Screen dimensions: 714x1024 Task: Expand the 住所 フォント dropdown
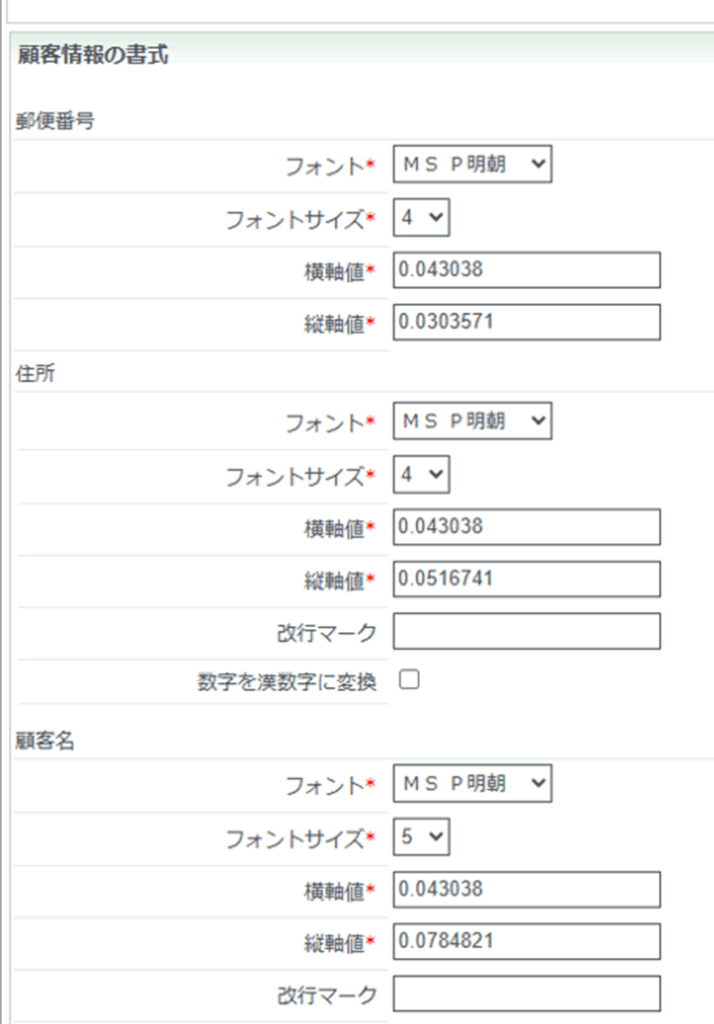472,422
